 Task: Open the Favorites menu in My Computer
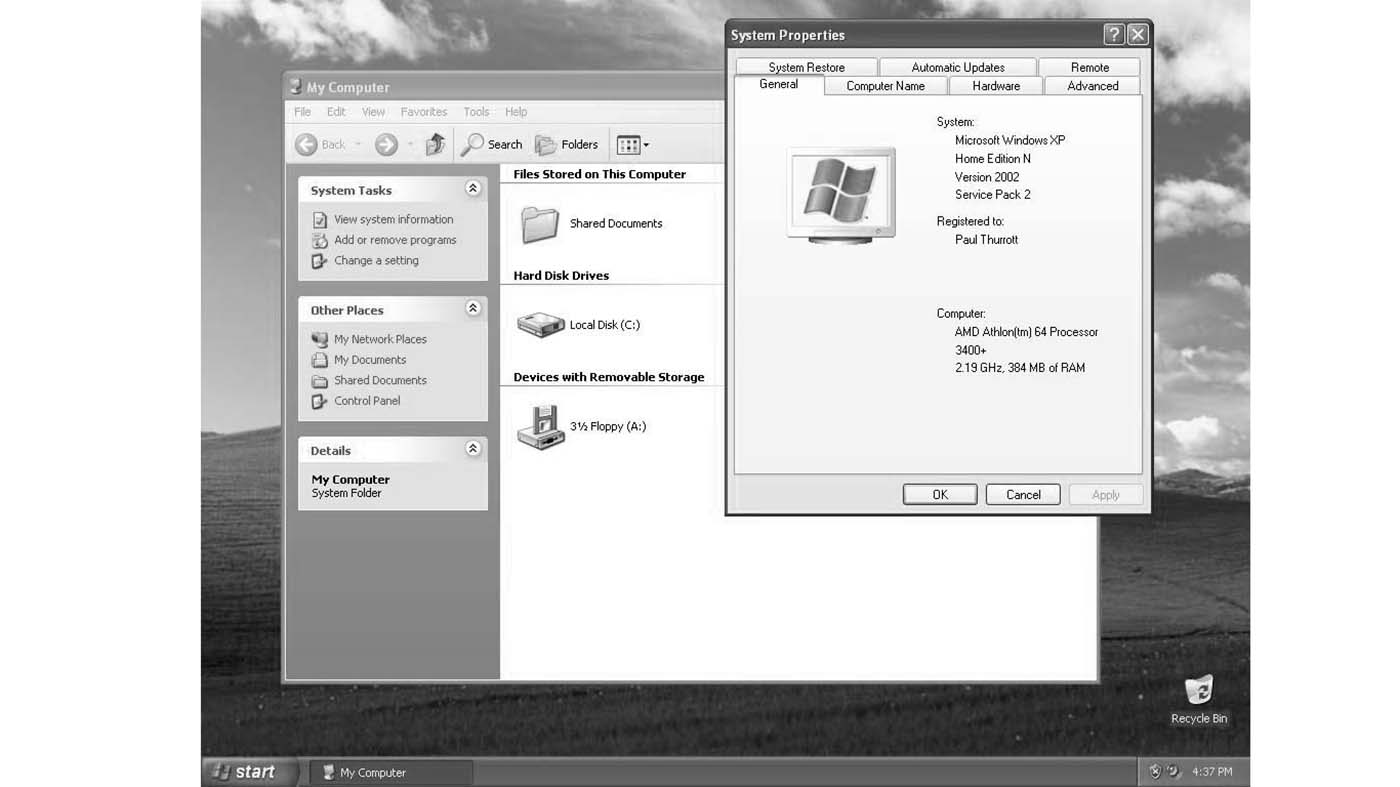424,112
